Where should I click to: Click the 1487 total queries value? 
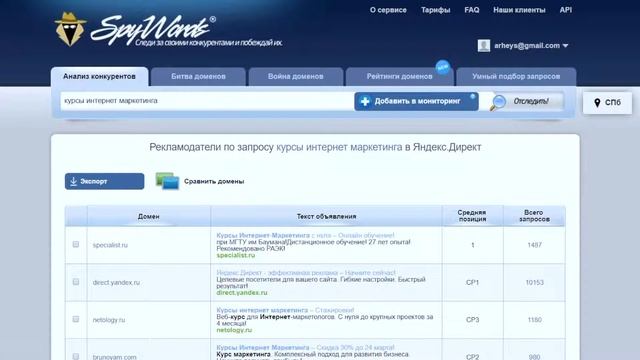(534, 245)
